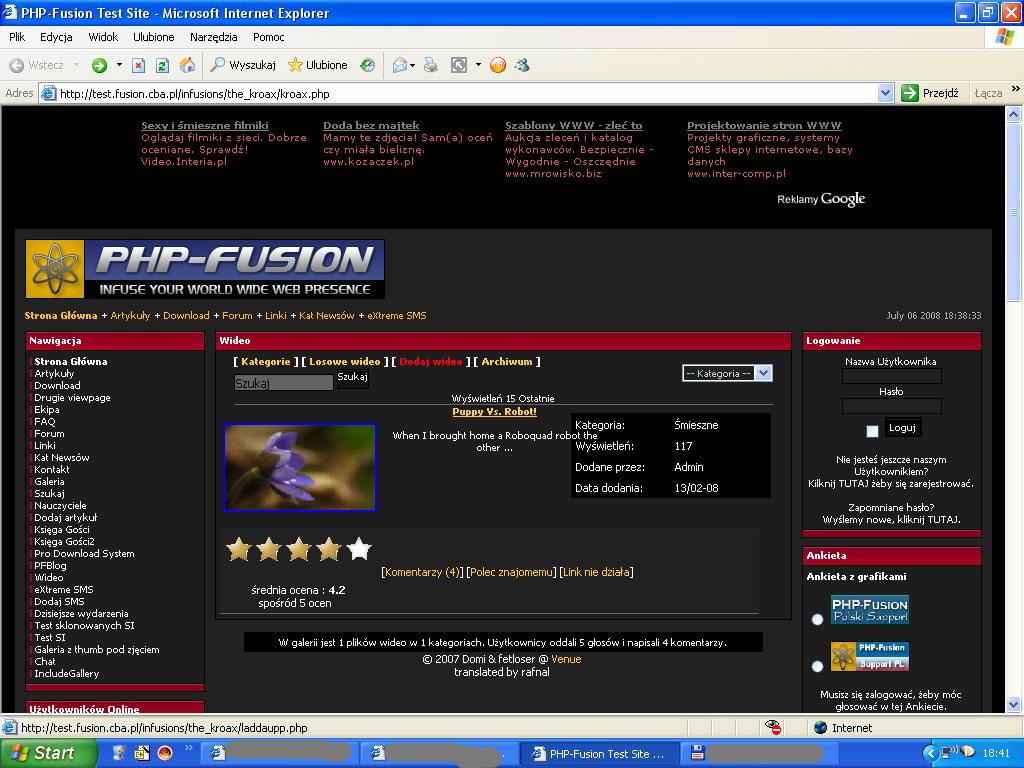Viewport: 1024px width, 768px height.
Task: Open the Losowe wideo link
Action: 344,362
